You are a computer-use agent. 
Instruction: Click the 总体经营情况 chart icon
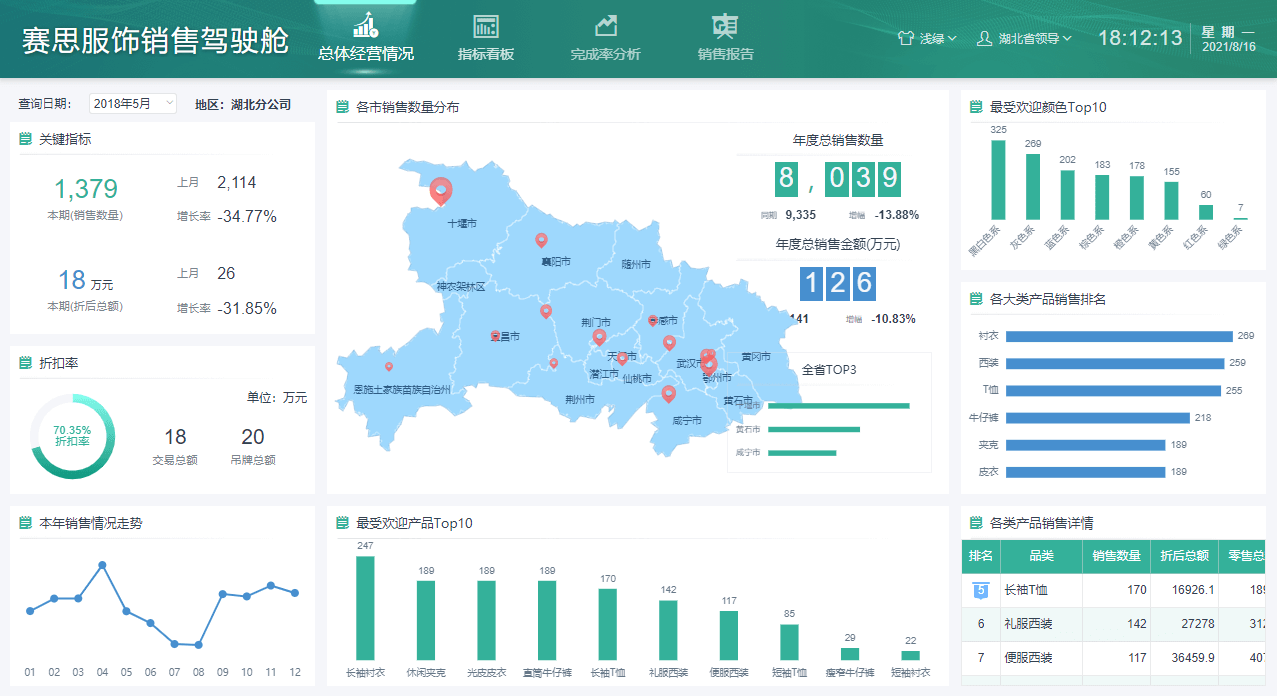(x=366, y=25)
